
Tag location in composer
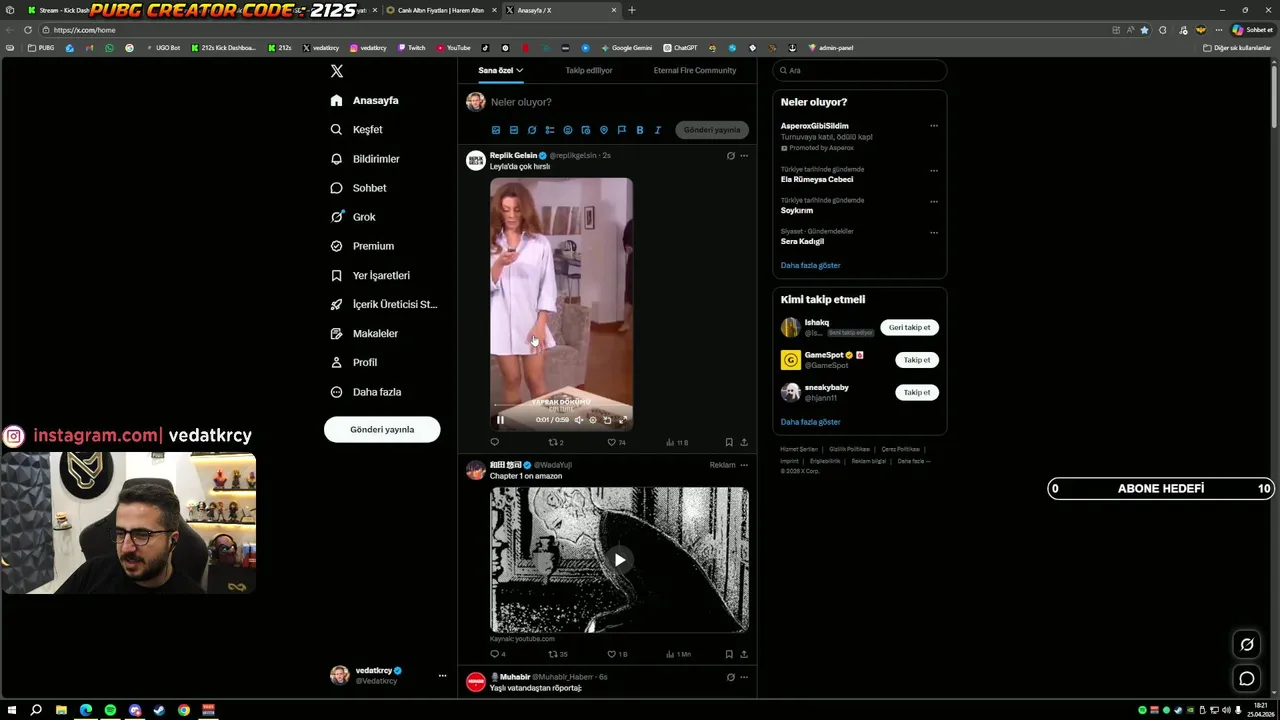pyautogui.click(x=604, y=130)
